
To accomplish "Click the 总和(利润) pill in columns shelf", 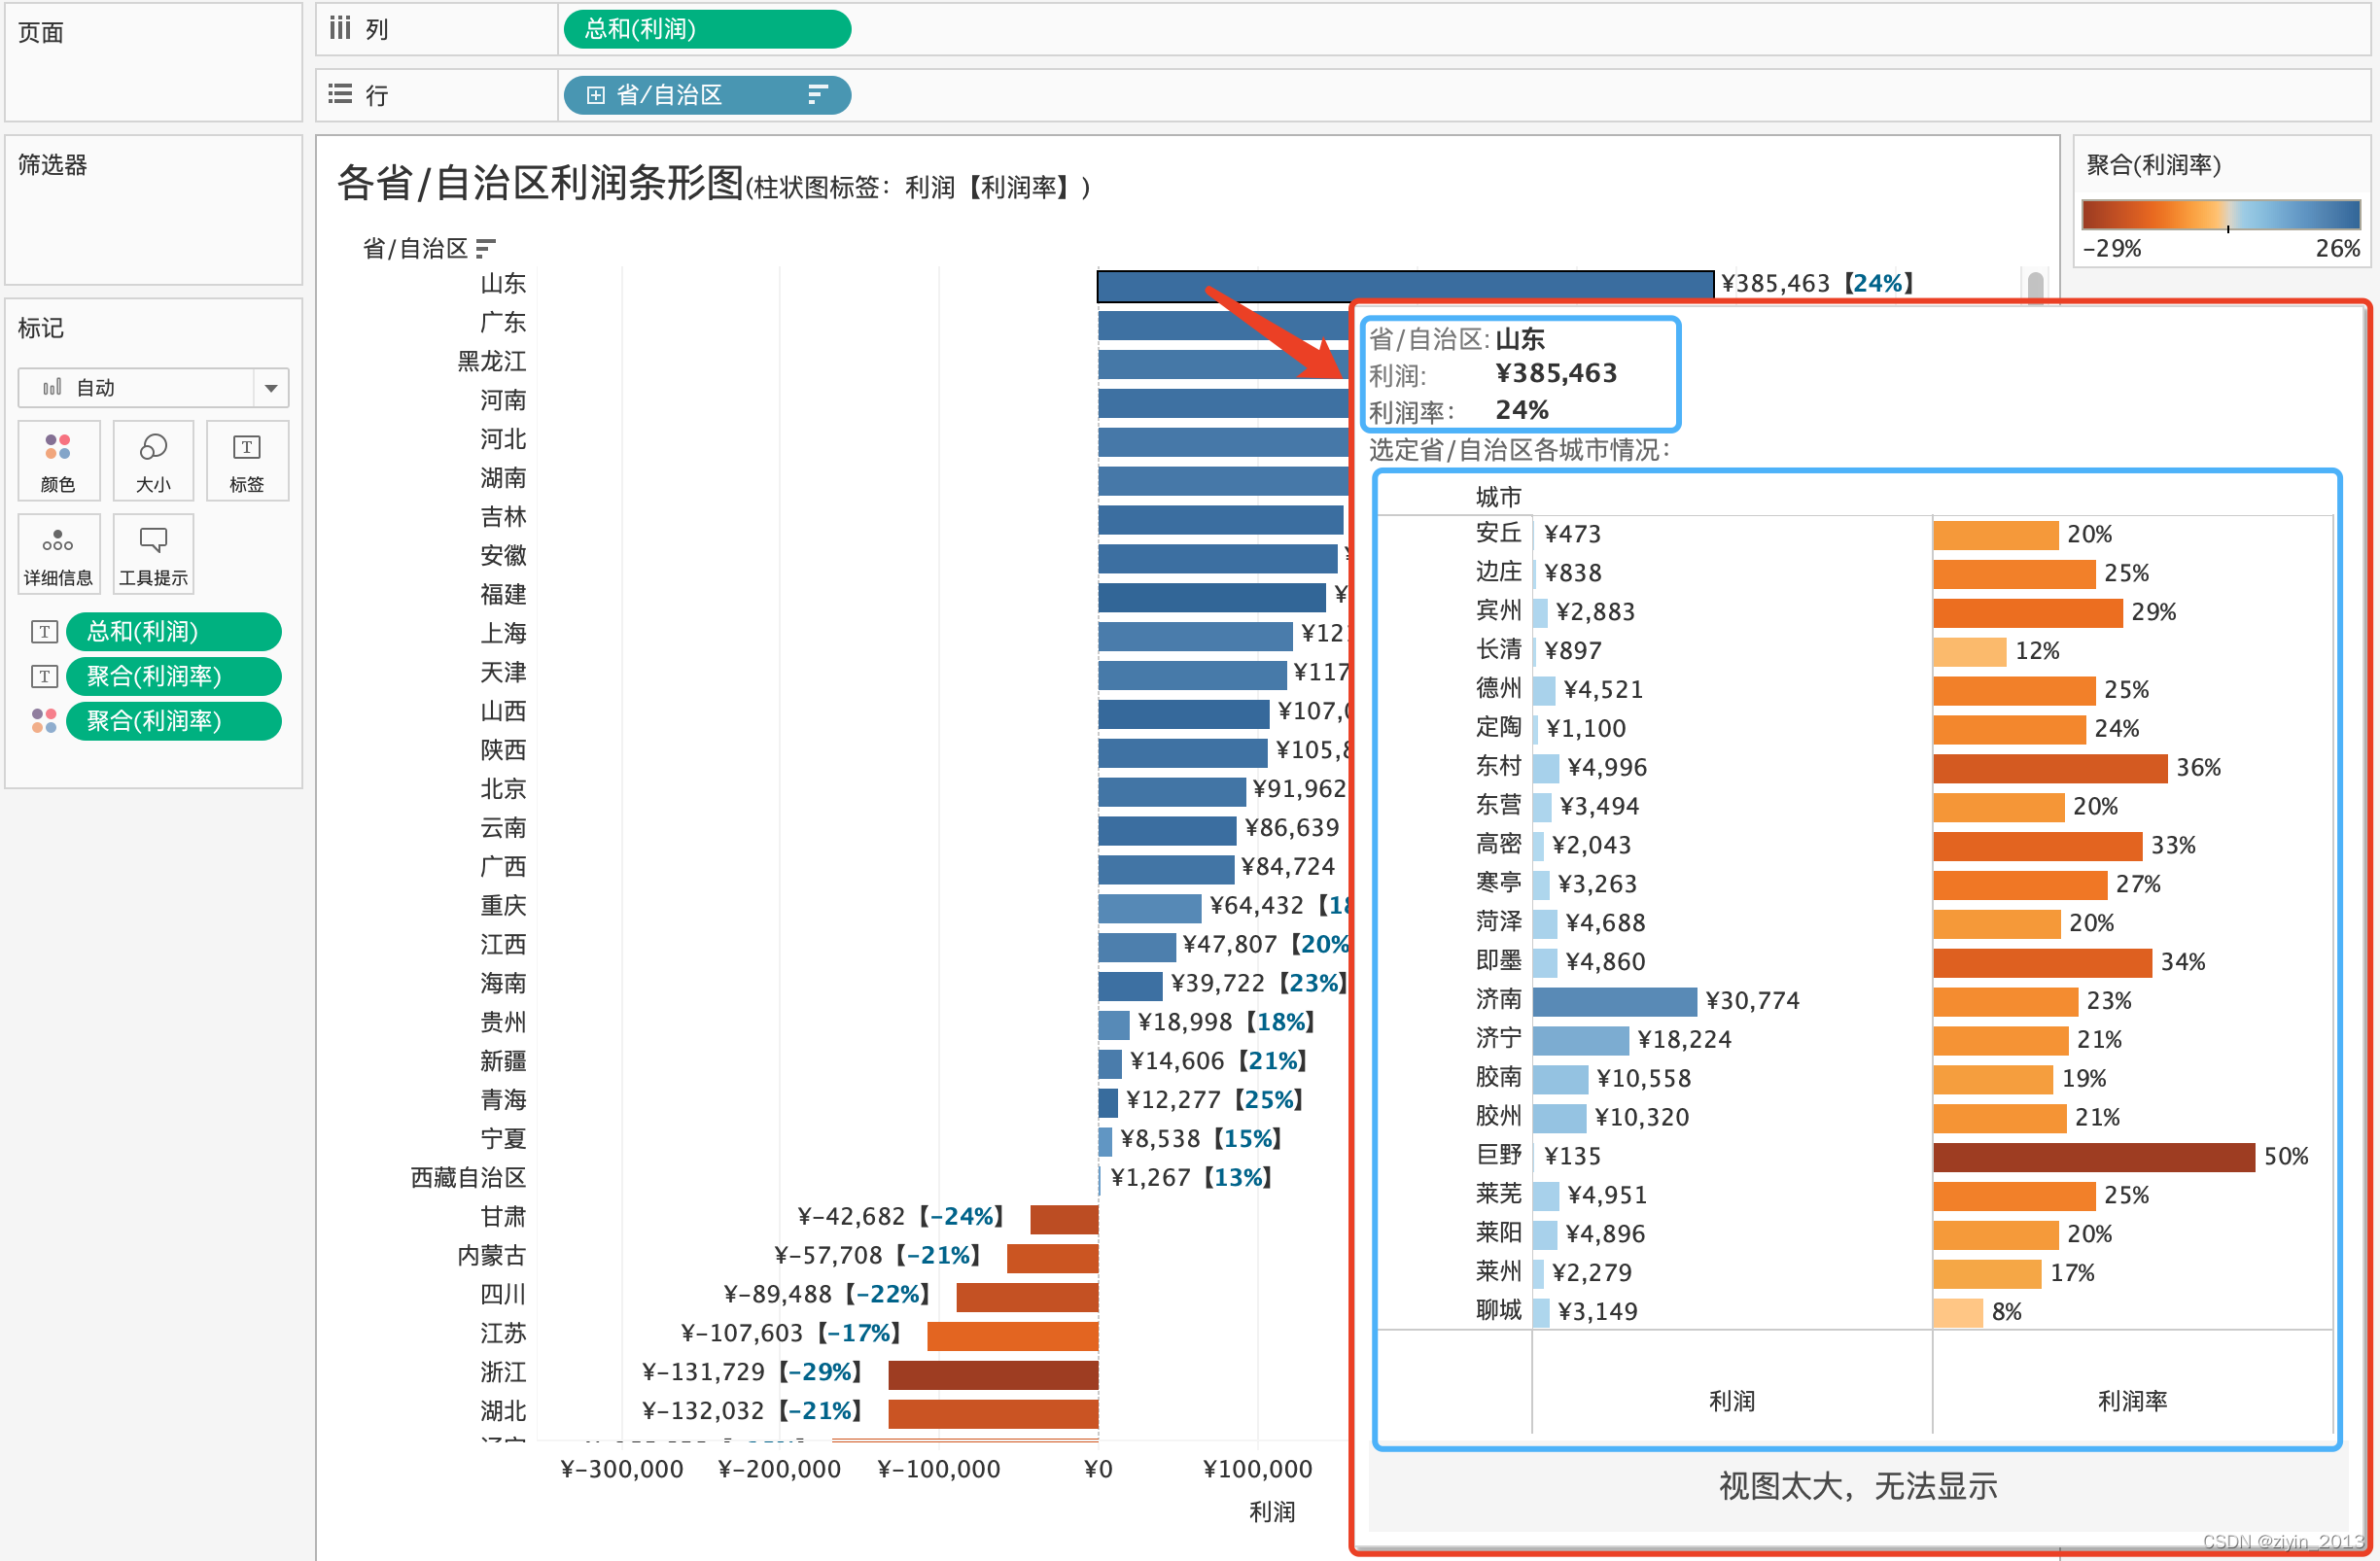I will 707,29.
